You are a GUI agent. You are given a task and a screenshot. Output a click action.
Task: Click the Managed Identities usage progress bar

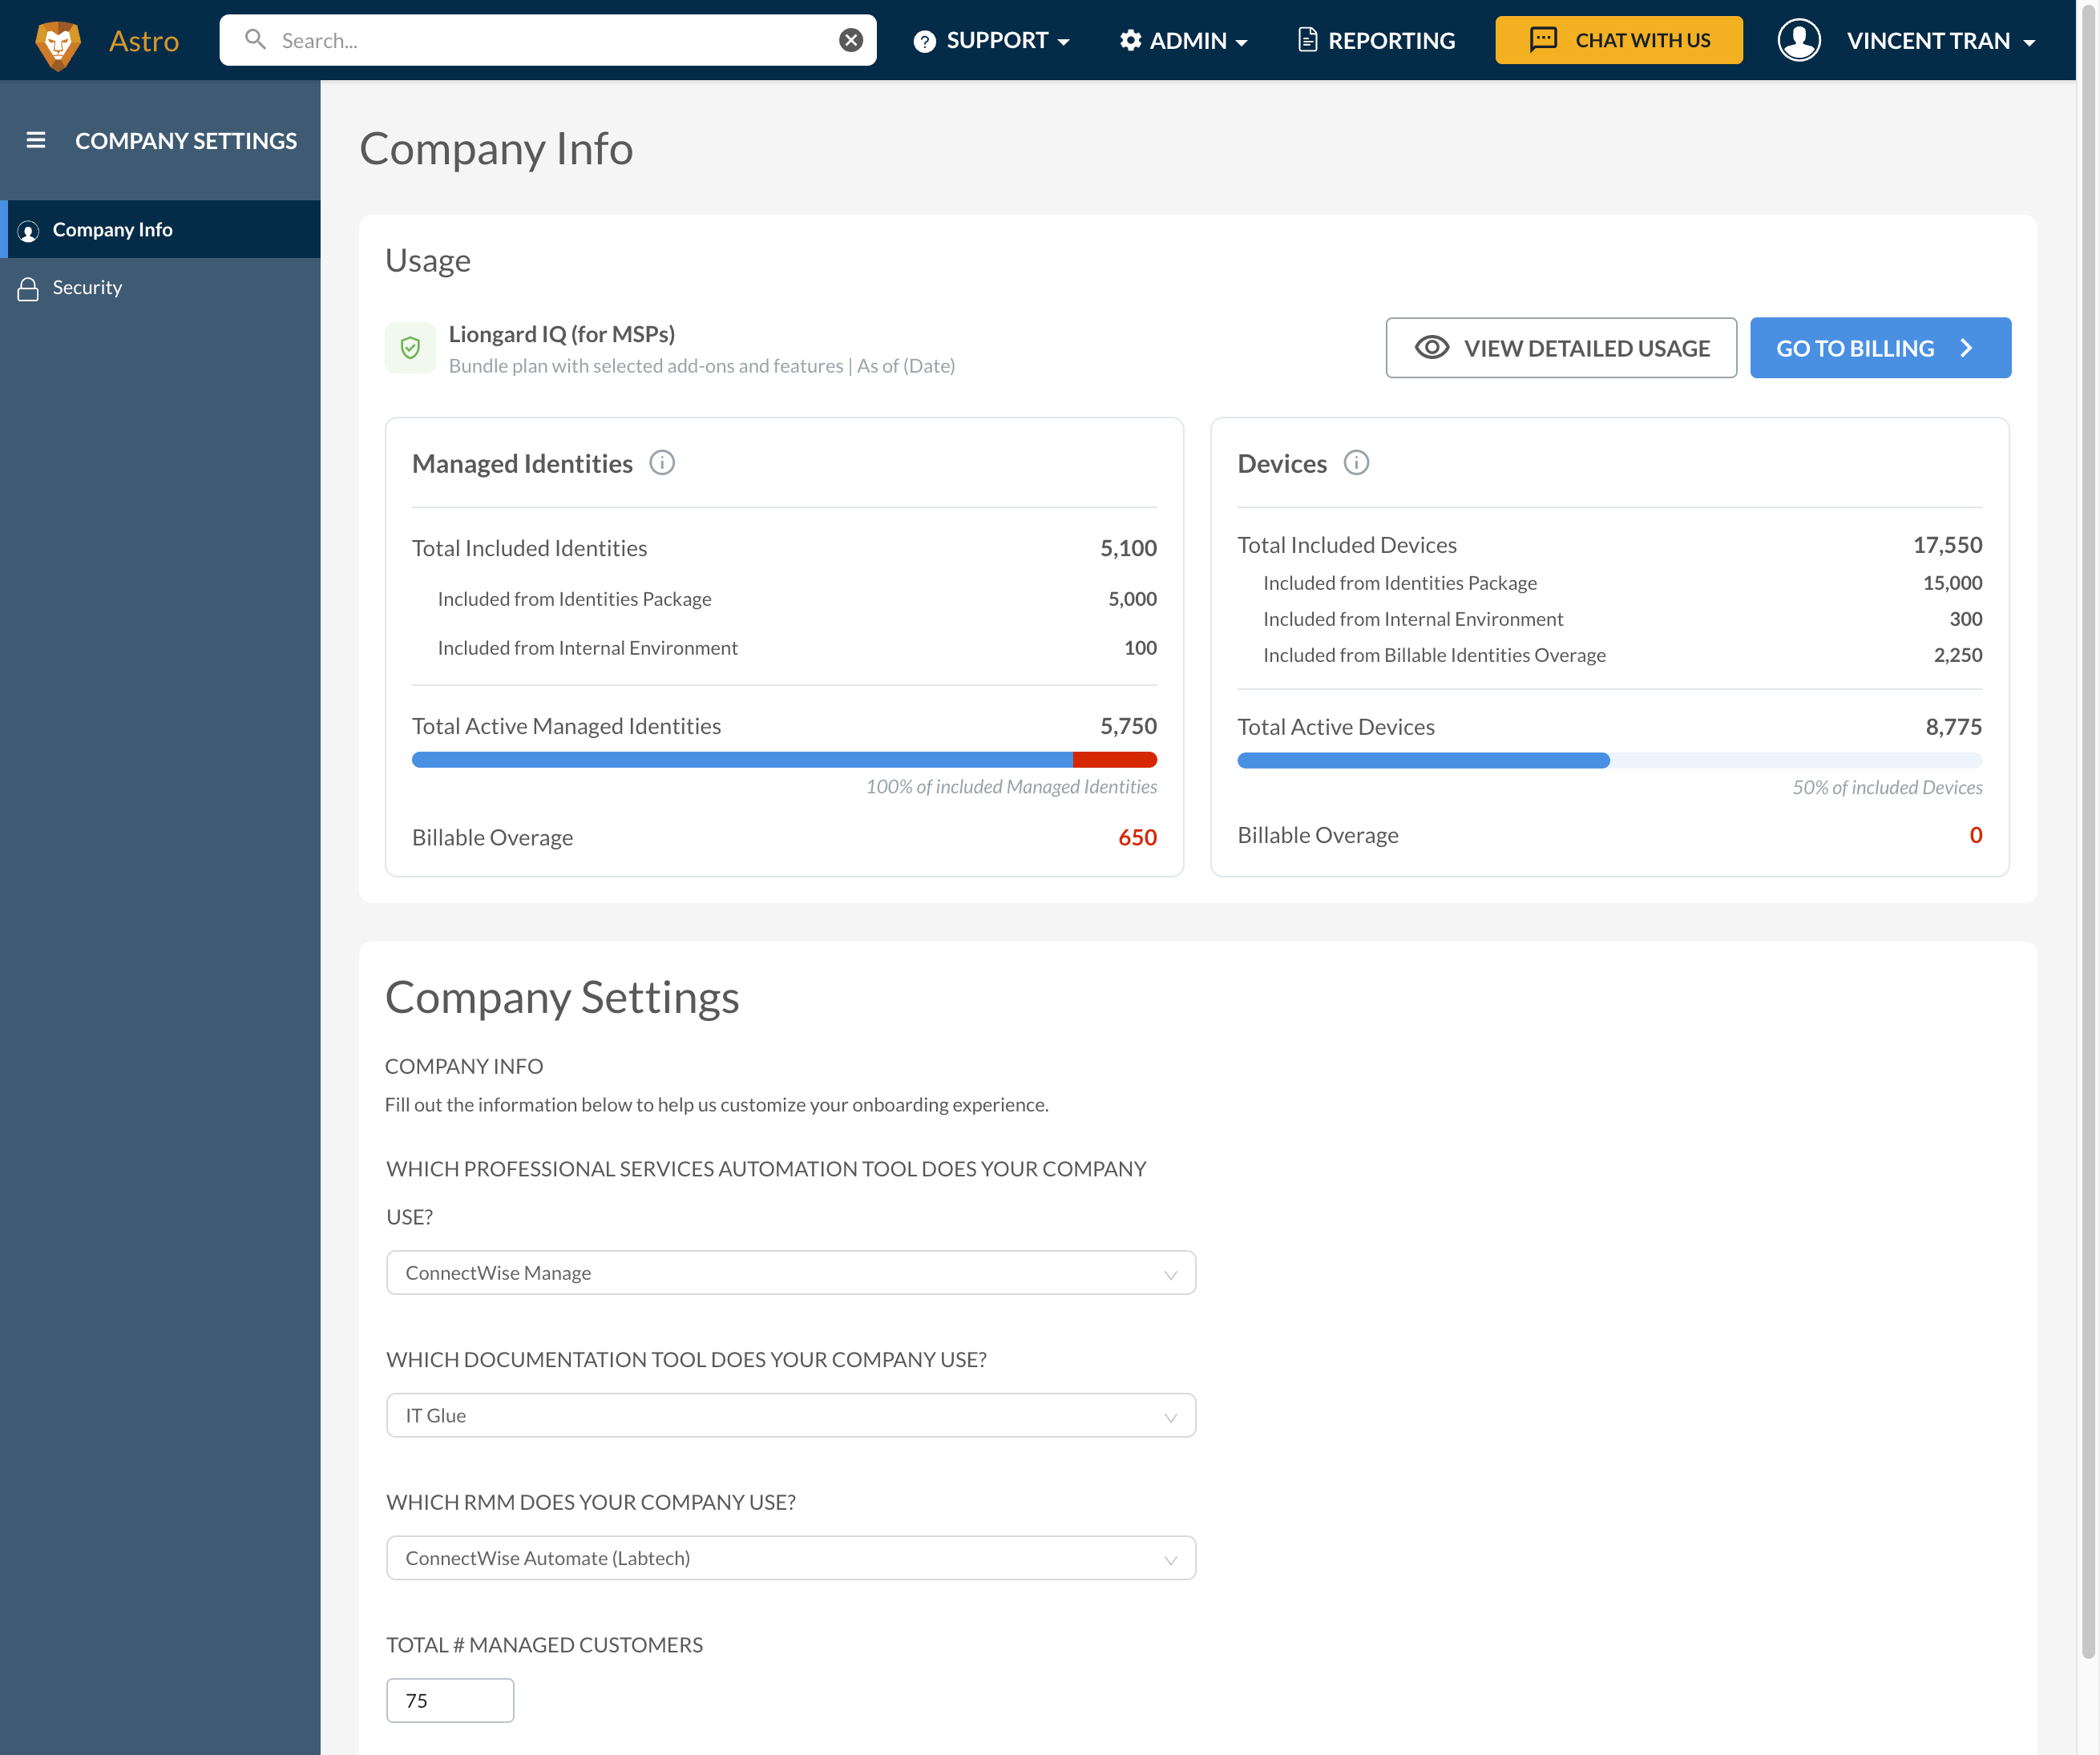point(784,760)
